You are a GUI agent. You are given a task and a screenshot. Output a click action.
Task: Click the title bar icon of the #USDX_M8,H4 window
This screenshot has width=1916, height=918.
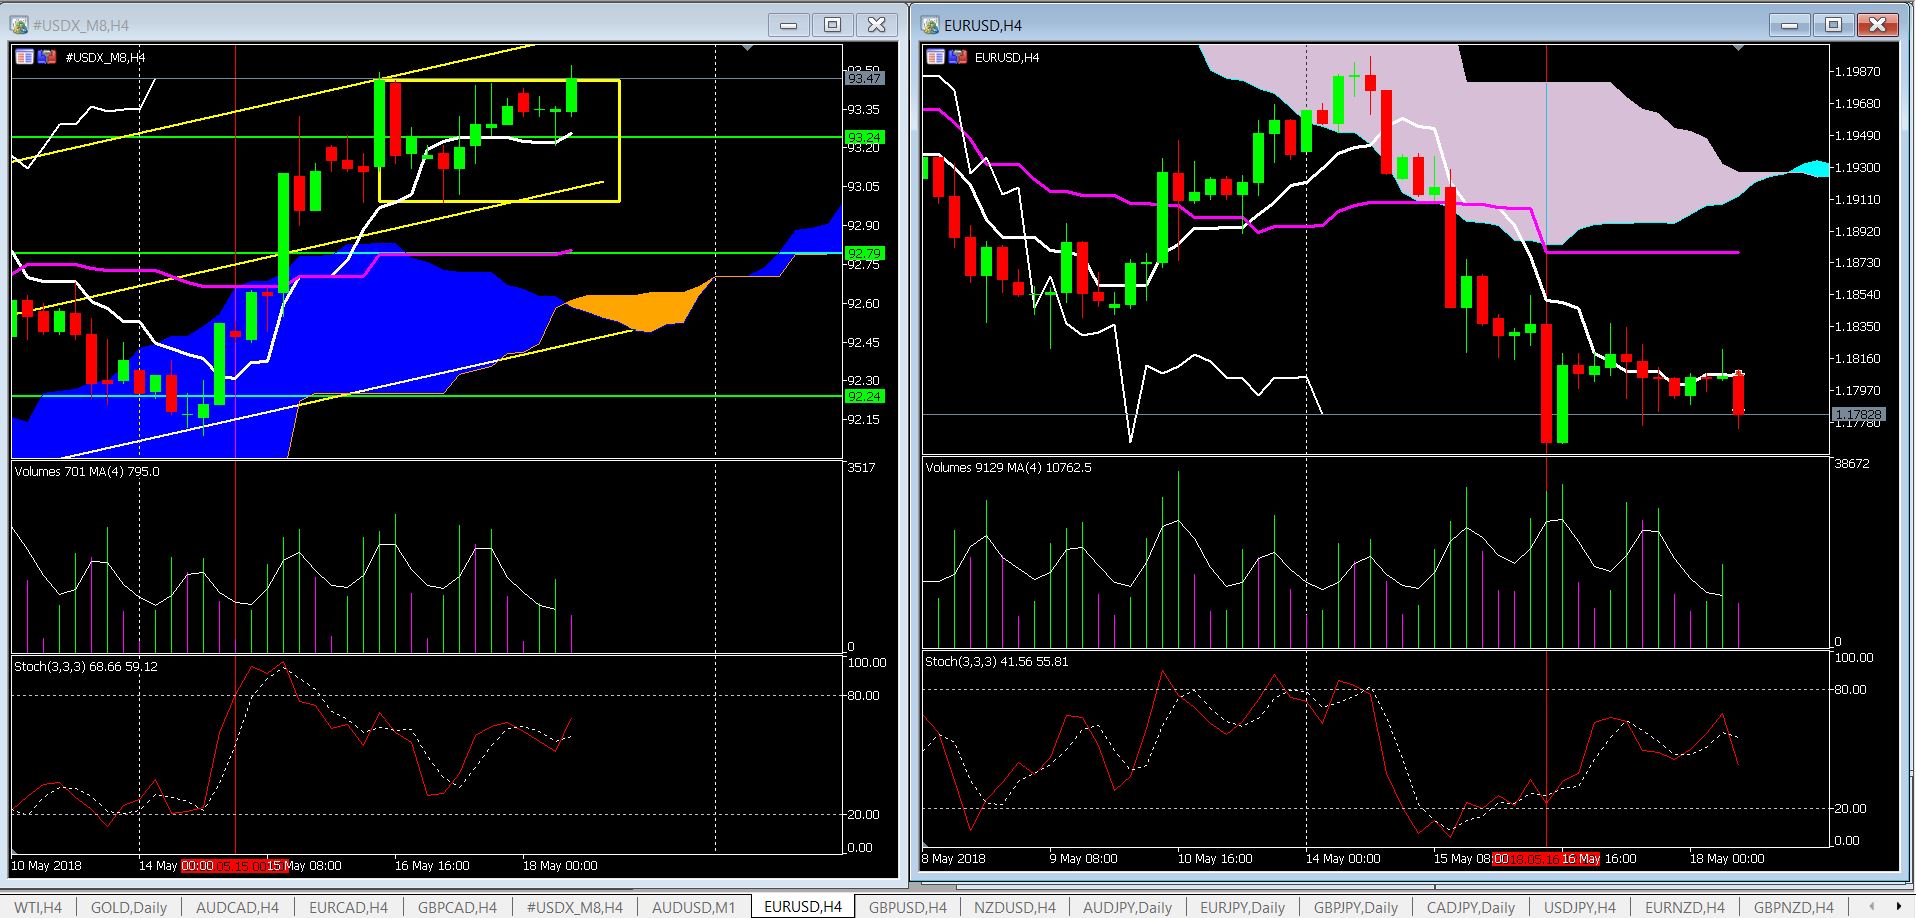(19, 25)
